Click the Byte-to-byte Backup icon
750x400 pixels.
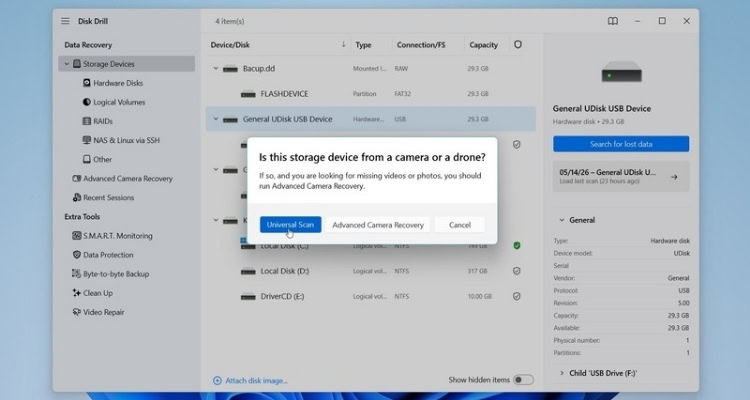[x=77, y=274]
